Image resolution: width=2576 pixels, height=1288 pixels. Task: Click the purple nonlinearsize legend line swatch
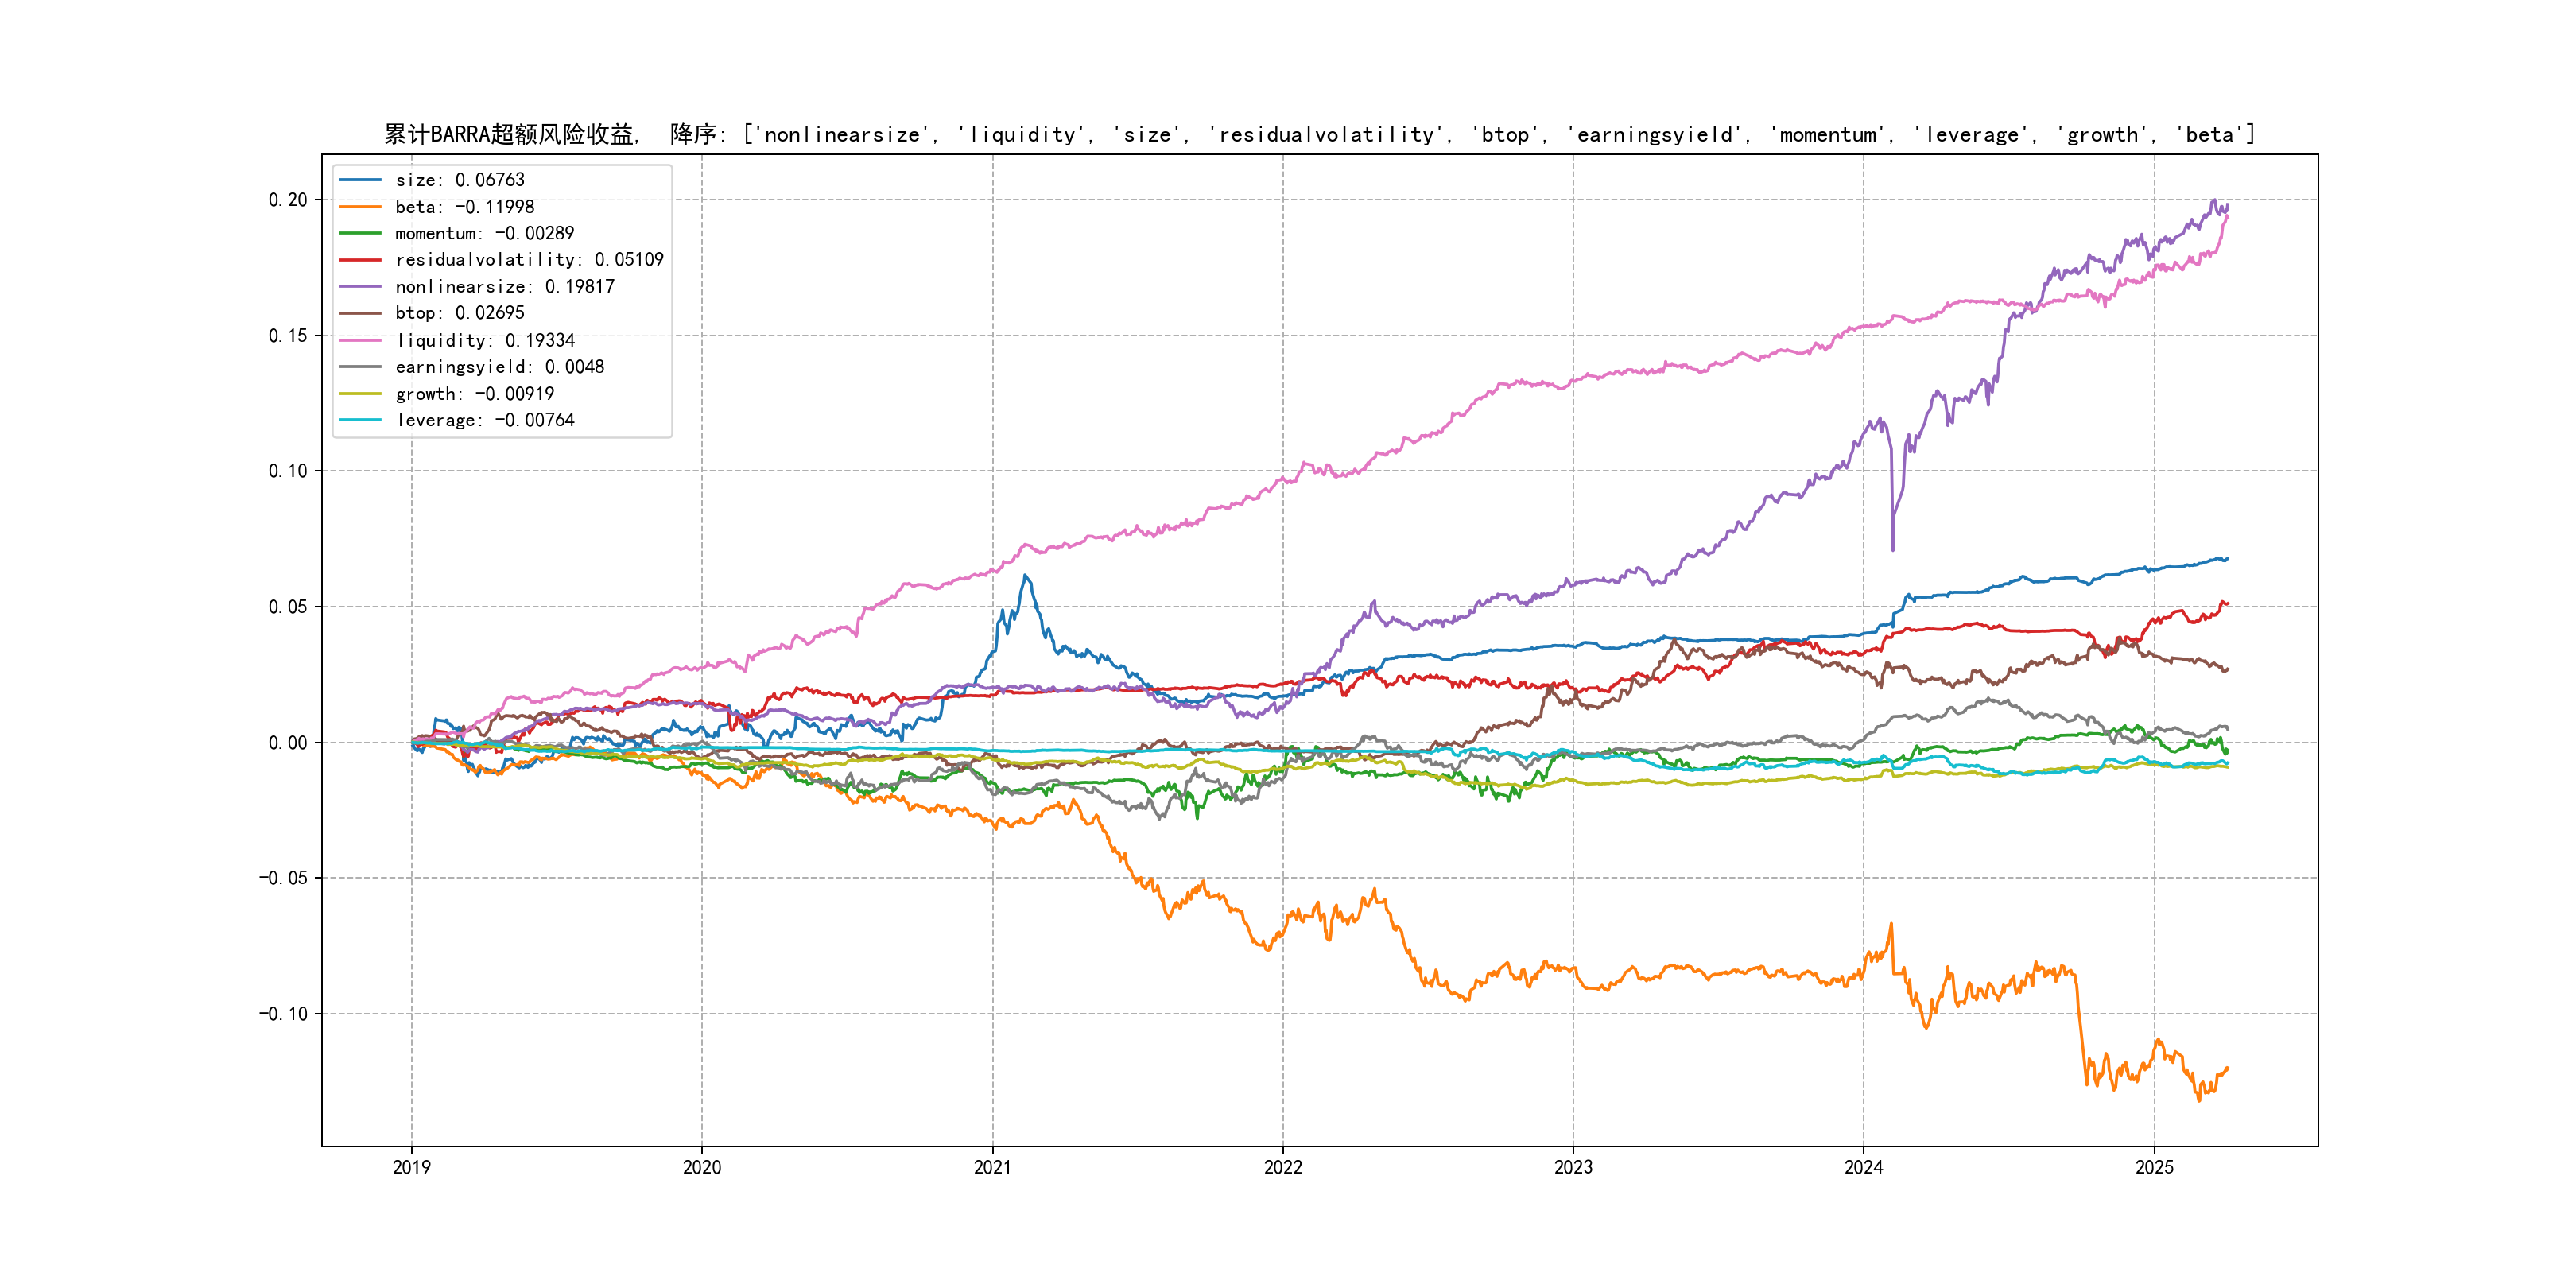(360, 287)
